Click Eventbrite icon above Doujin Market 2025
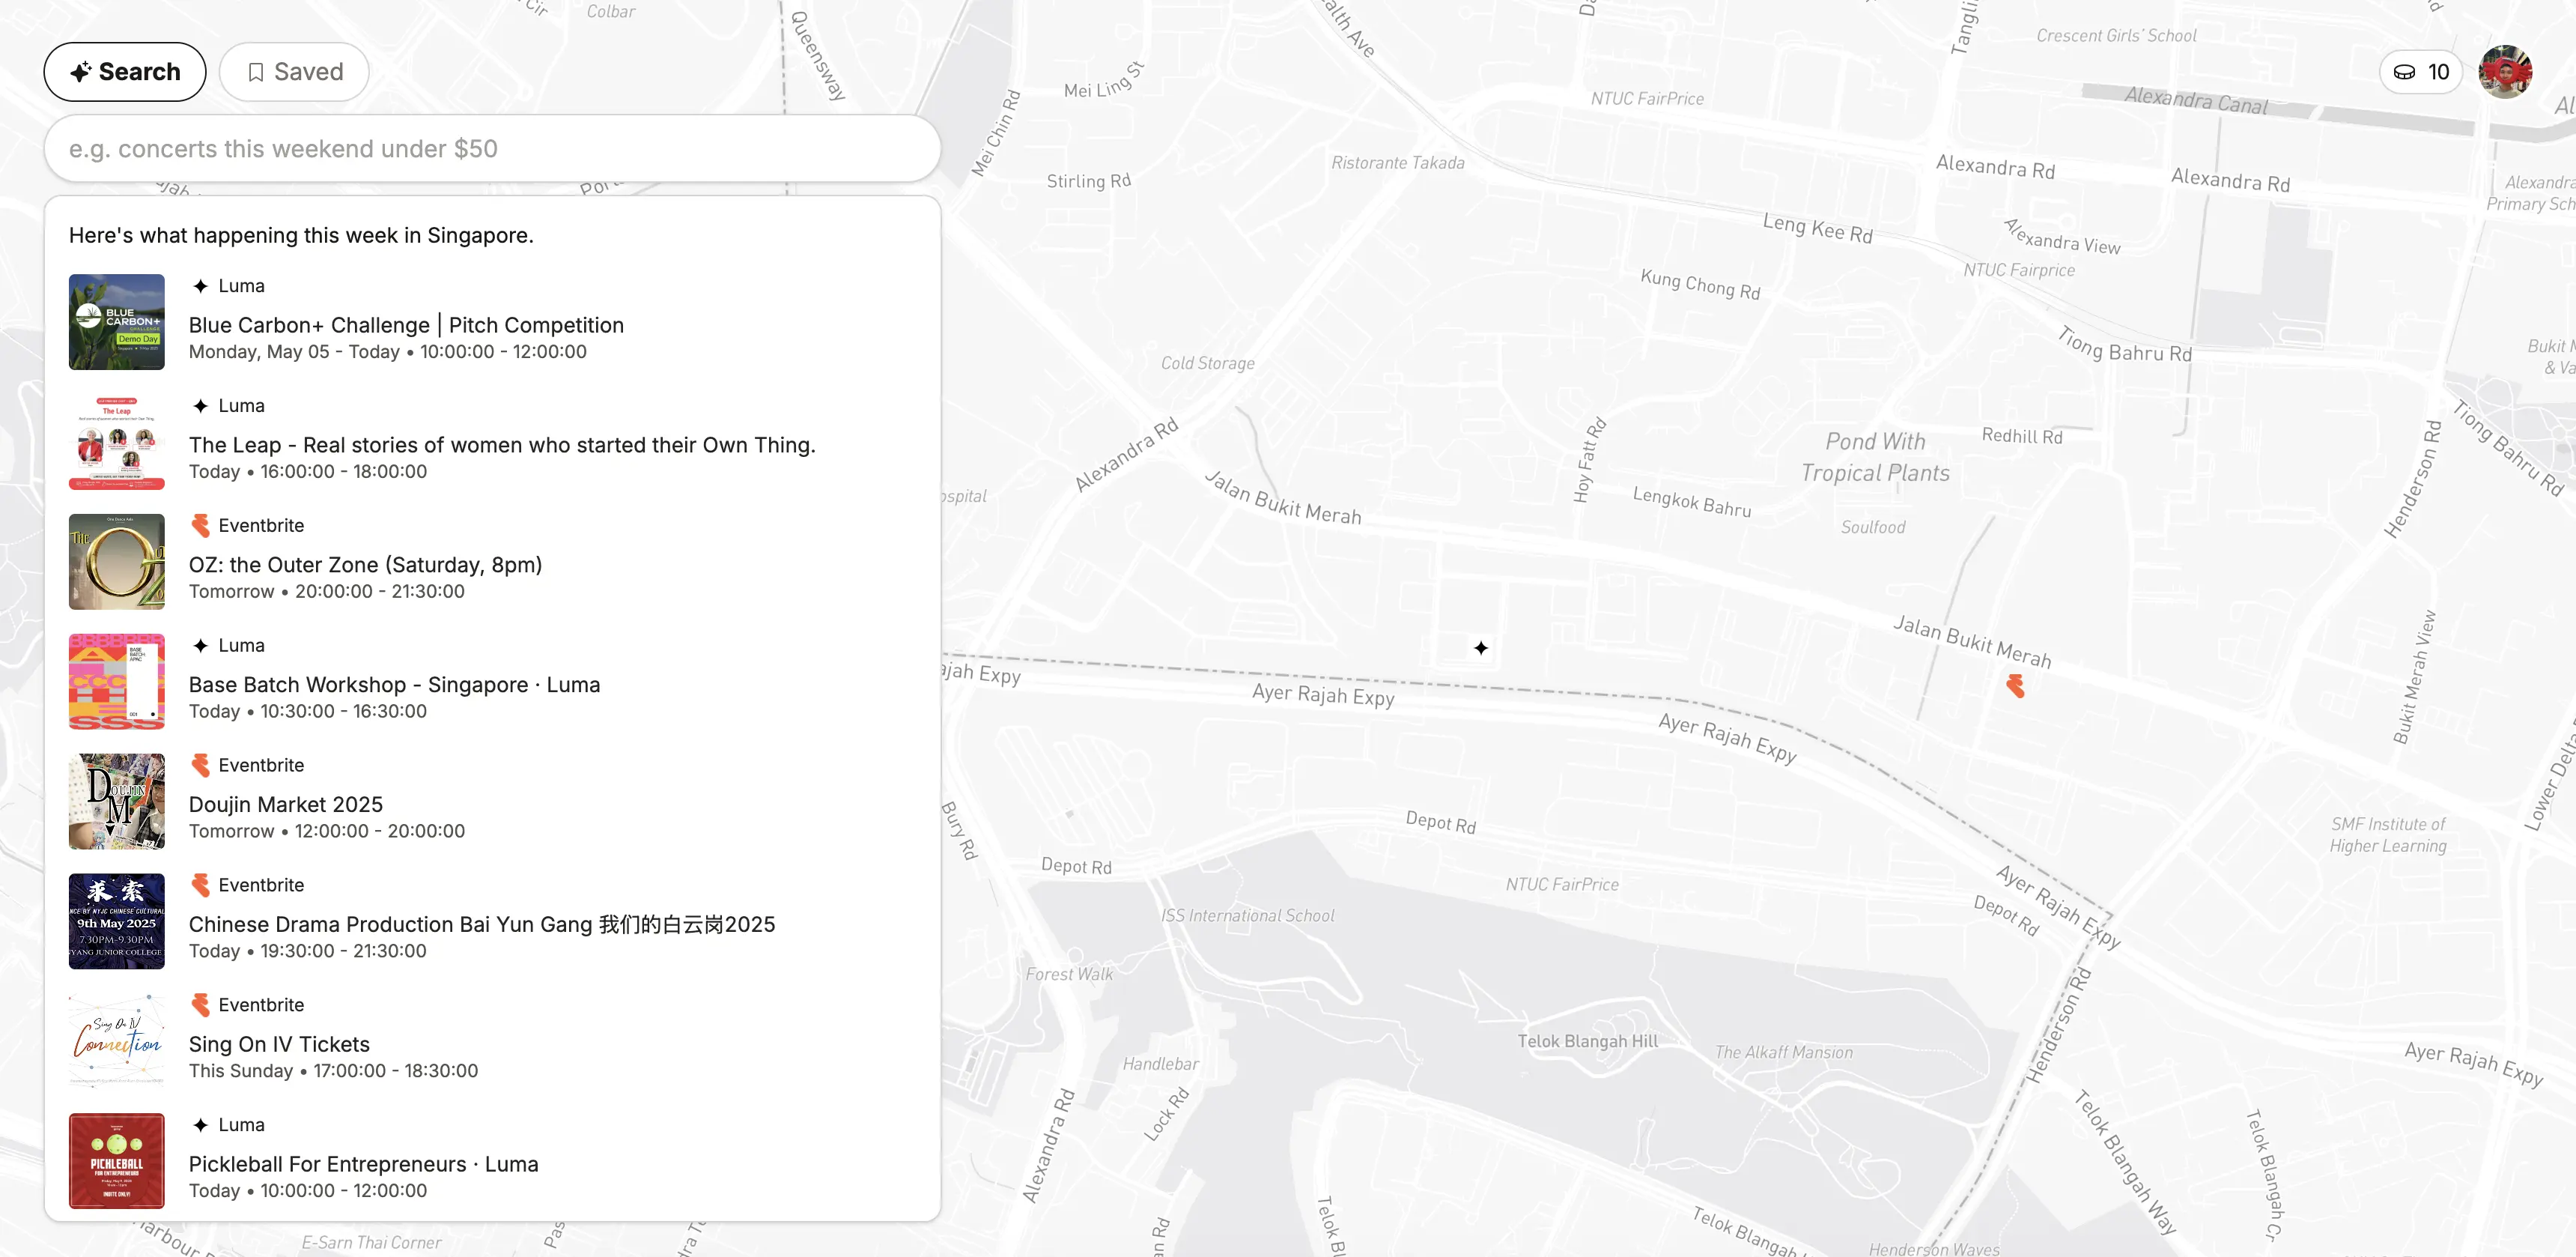Image resolution: width=2576 pixels, height=1257 pixels. (x=200, y=765)
